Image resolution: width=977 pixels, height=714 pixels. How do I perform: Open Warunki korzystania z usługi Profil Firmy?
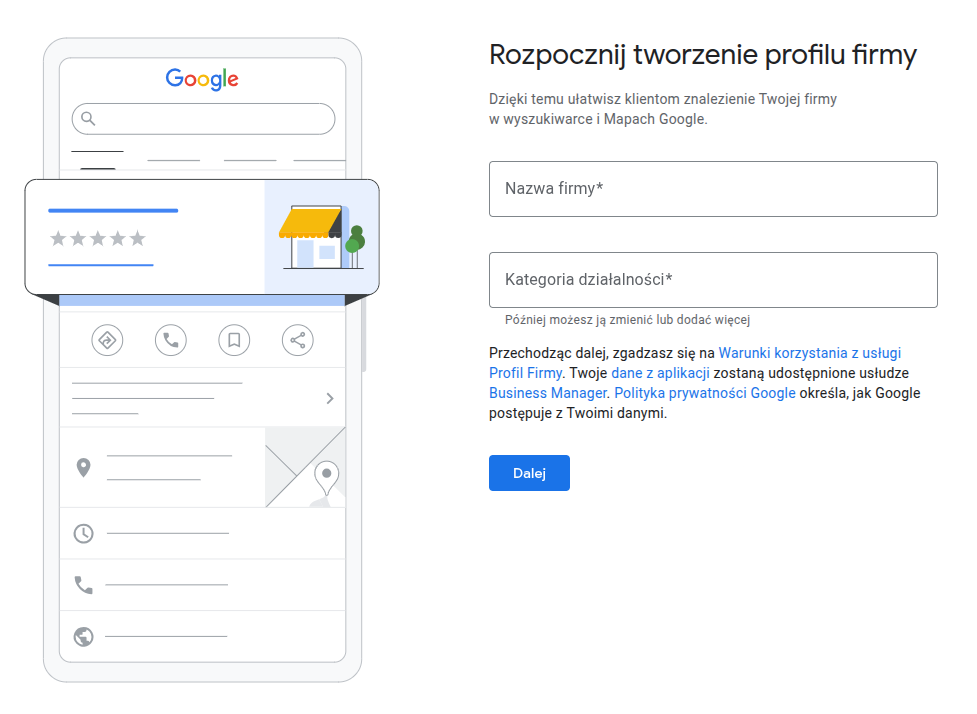[812, 352]
